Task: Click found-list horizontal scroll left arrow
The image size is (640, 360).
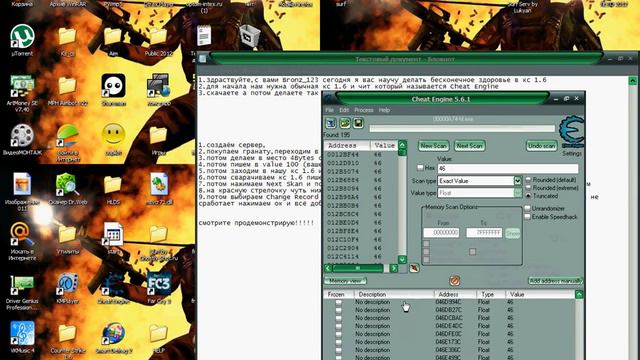Action: pos(328,268)
